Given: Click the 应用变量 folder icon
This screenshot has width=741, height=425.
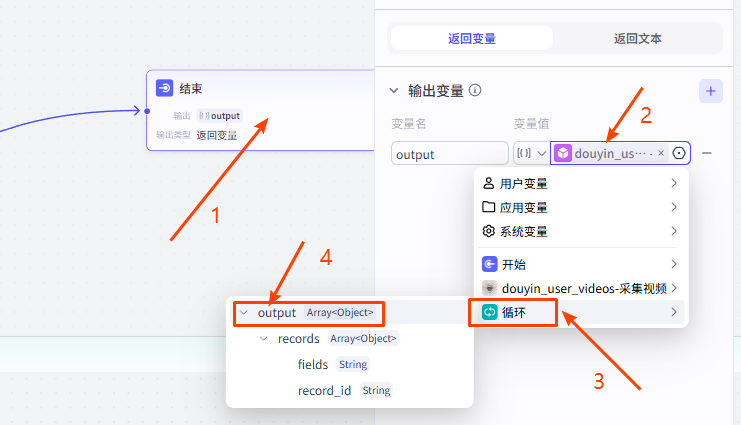Looking at the screenshot, I should 488,207.
